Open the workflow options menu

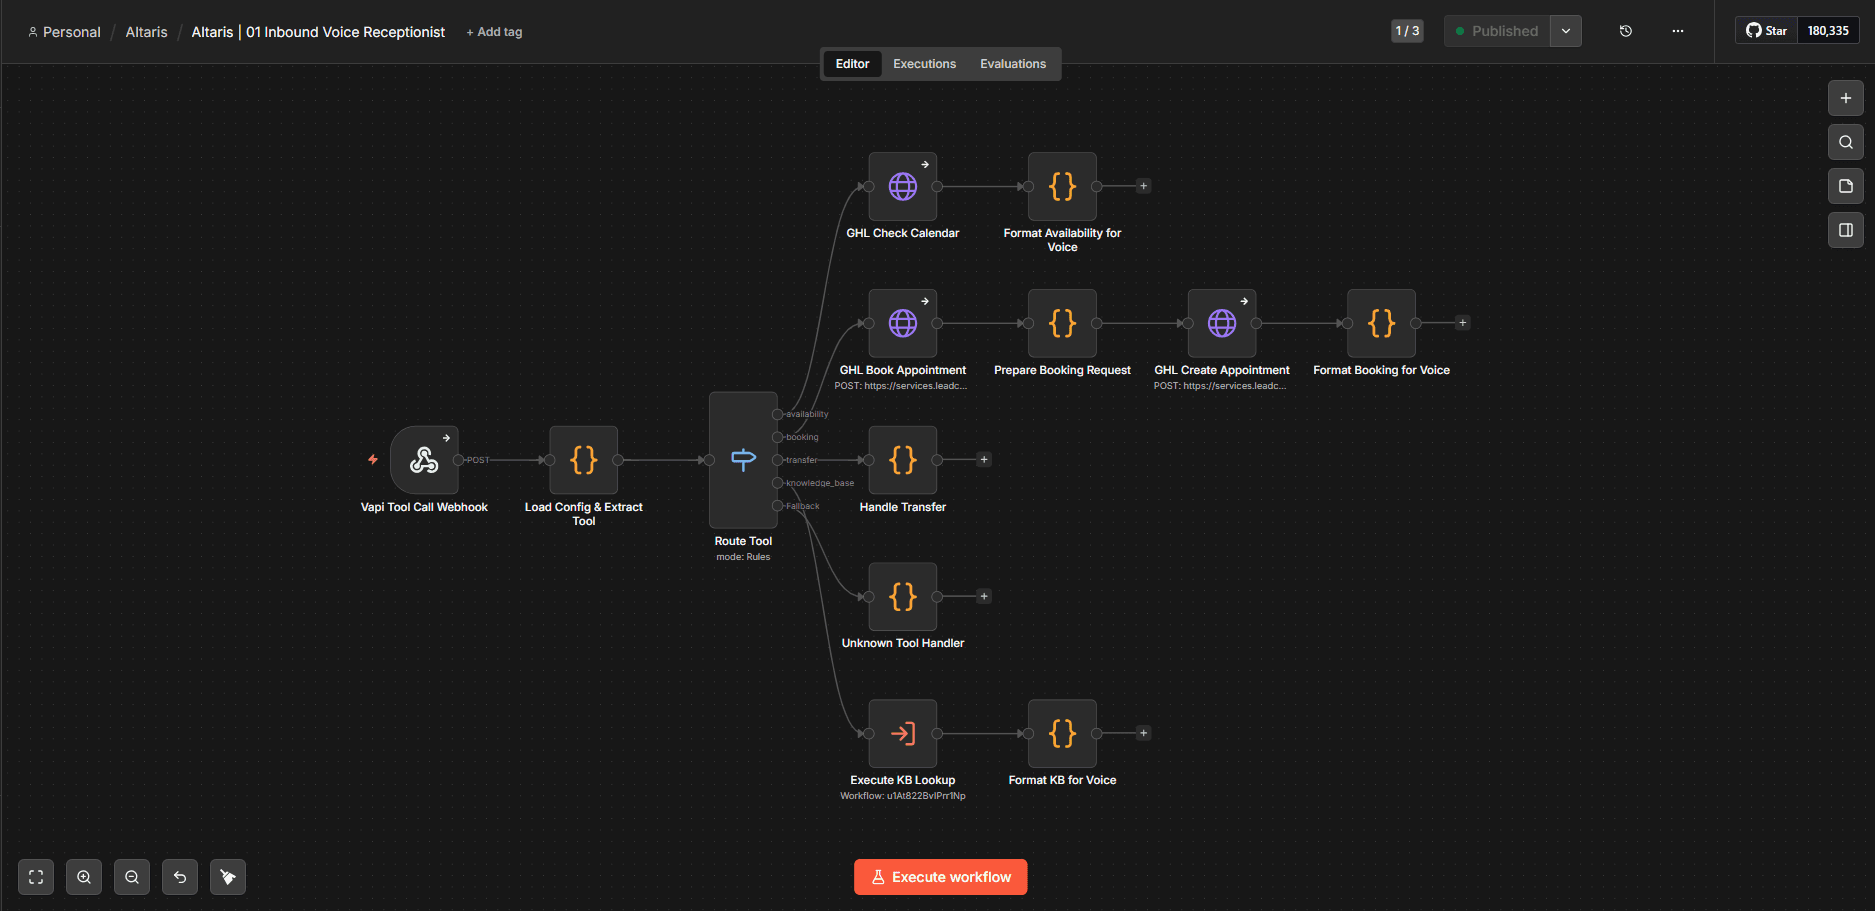pos(1677,31)
